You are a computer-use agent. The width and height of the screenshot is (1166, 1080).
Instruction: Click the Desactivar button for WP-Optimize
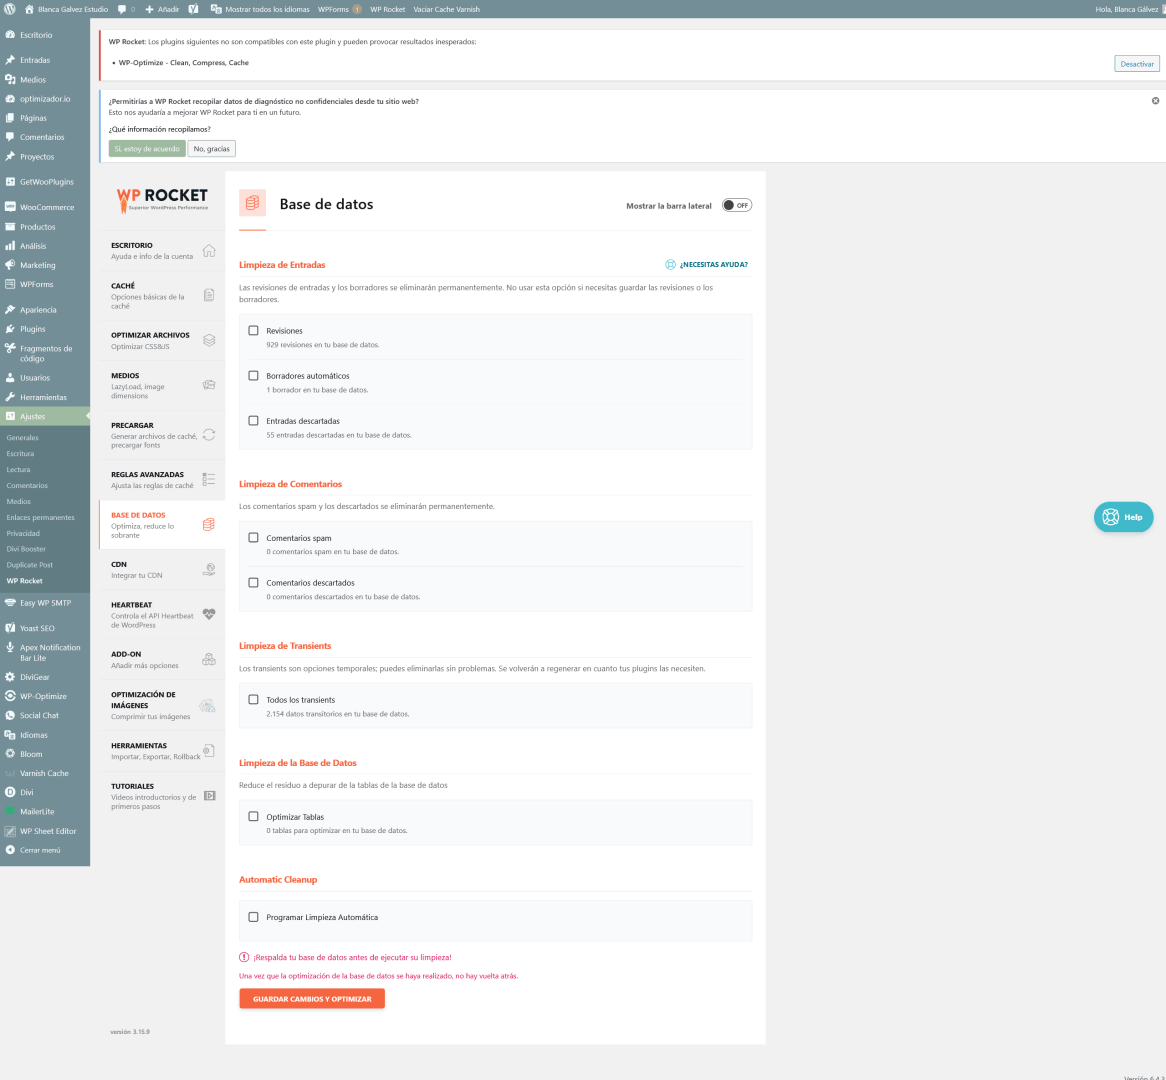tap(1136, 64)
